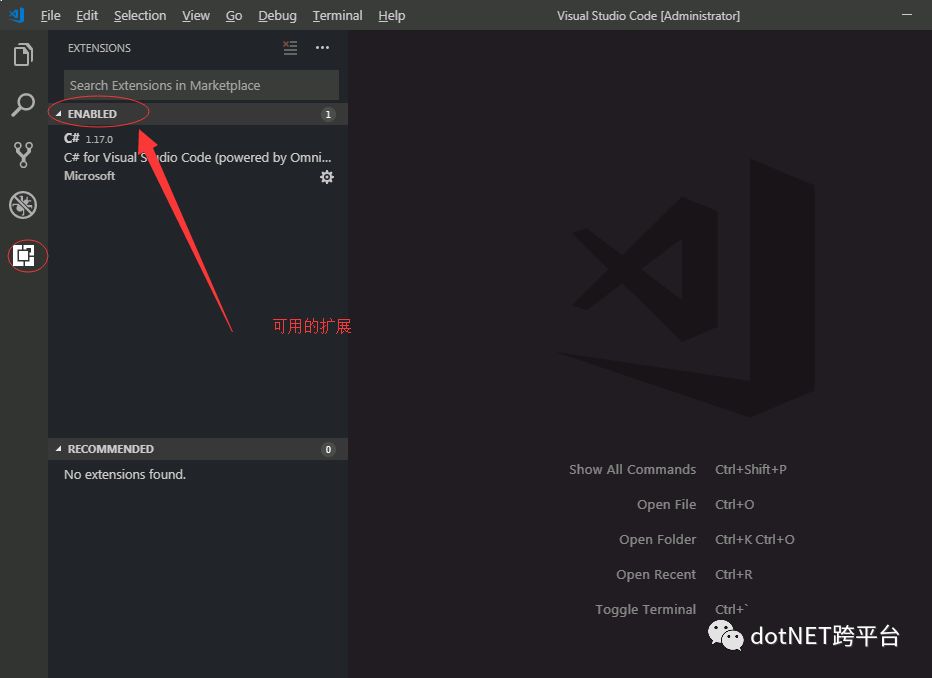Select the C# for Visual Studio Code extension
Viewport: 932px width, 678px height.
point(198,157)
